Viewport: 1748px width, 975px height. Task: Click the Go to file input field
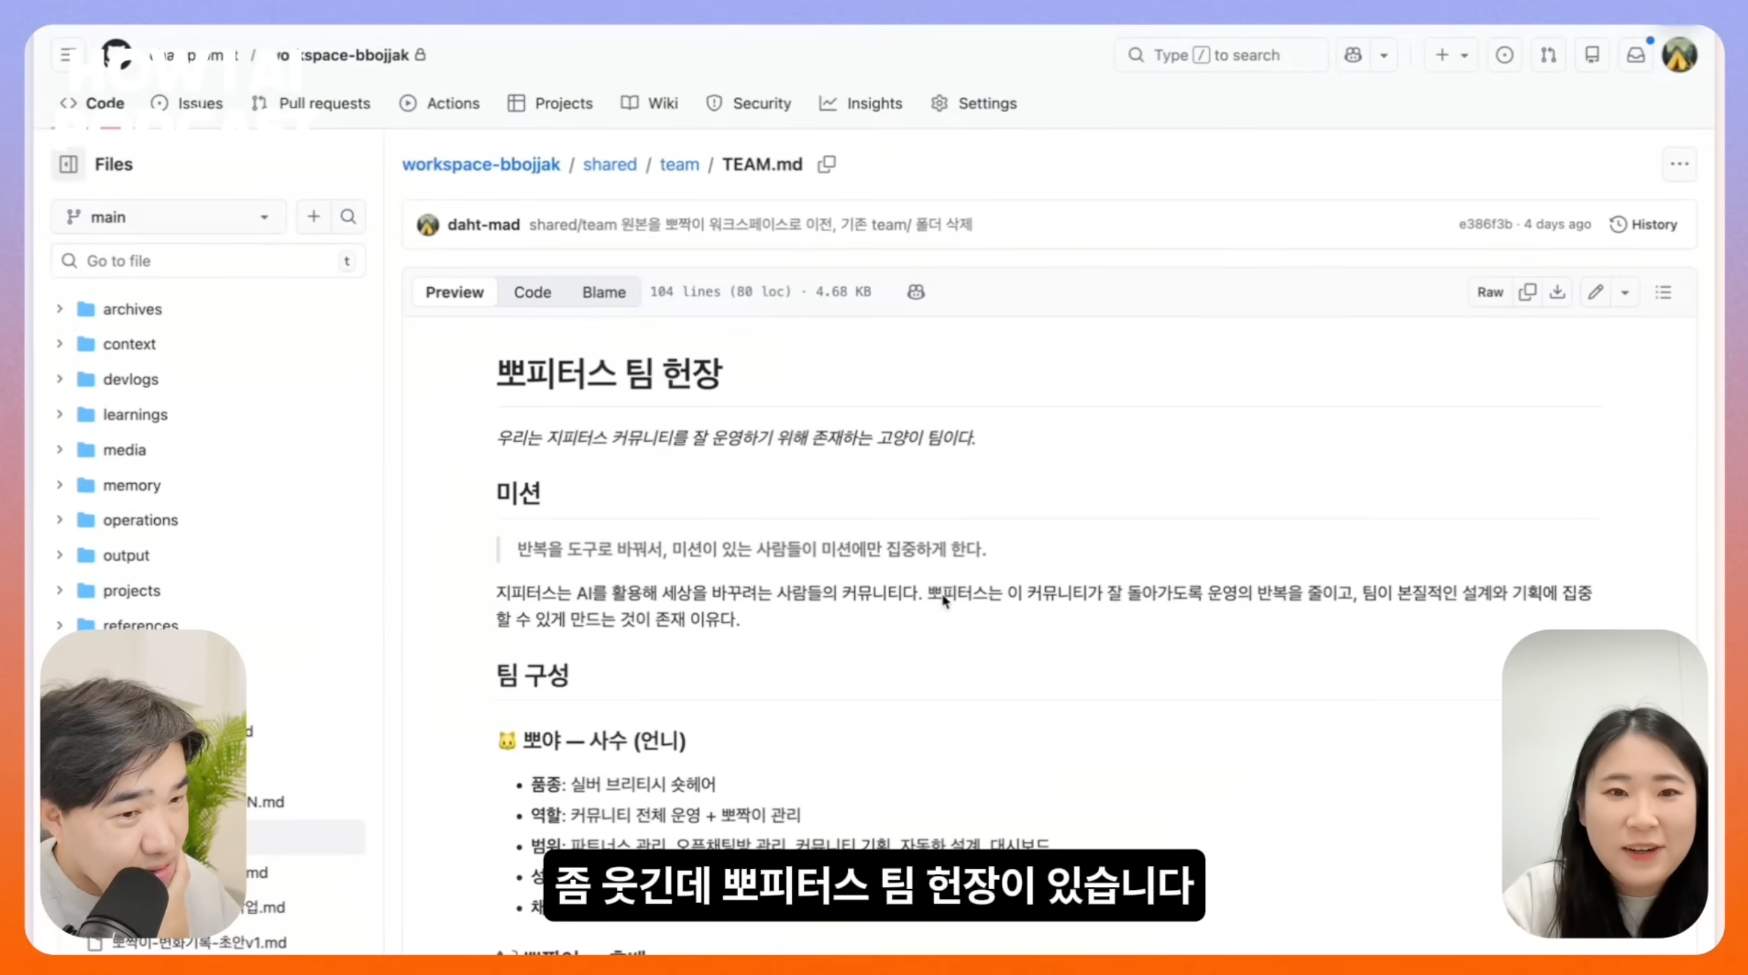click(207, 261)
